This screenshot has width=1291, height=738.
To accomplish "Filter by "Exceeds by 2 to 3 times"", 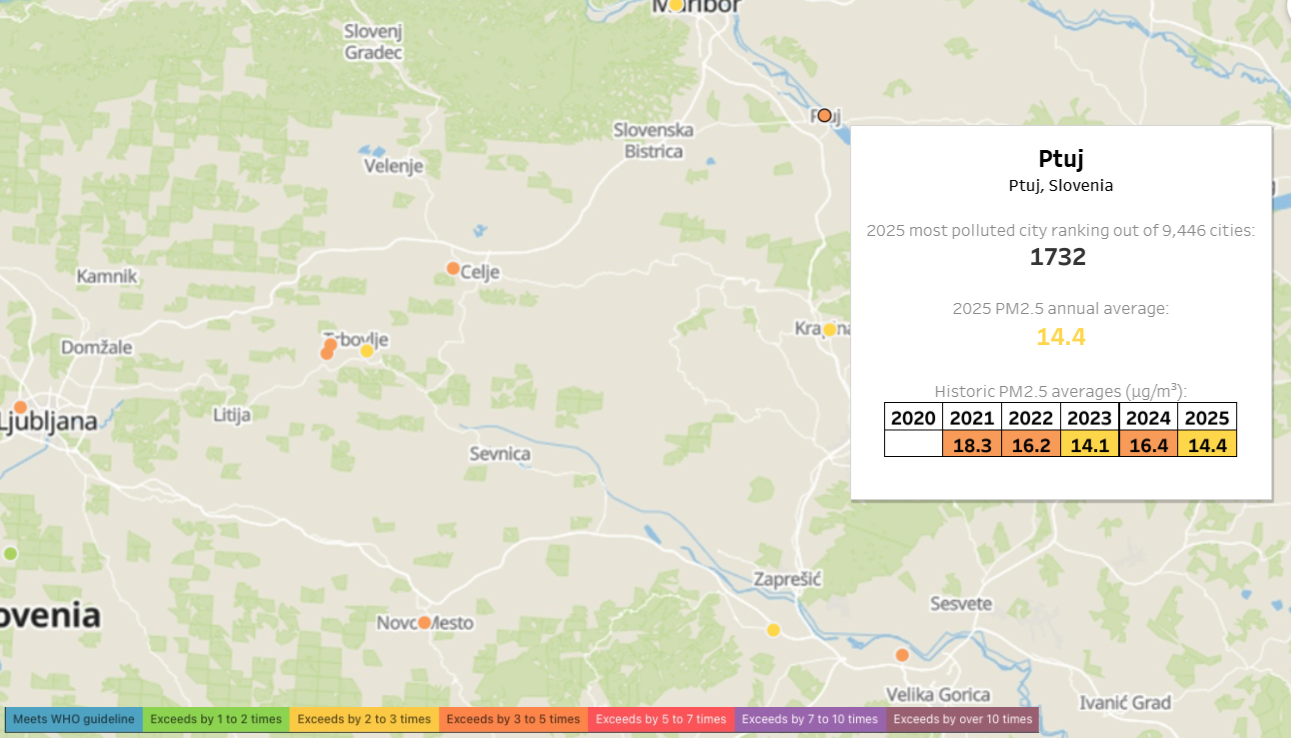I will (x=364, y=719).
